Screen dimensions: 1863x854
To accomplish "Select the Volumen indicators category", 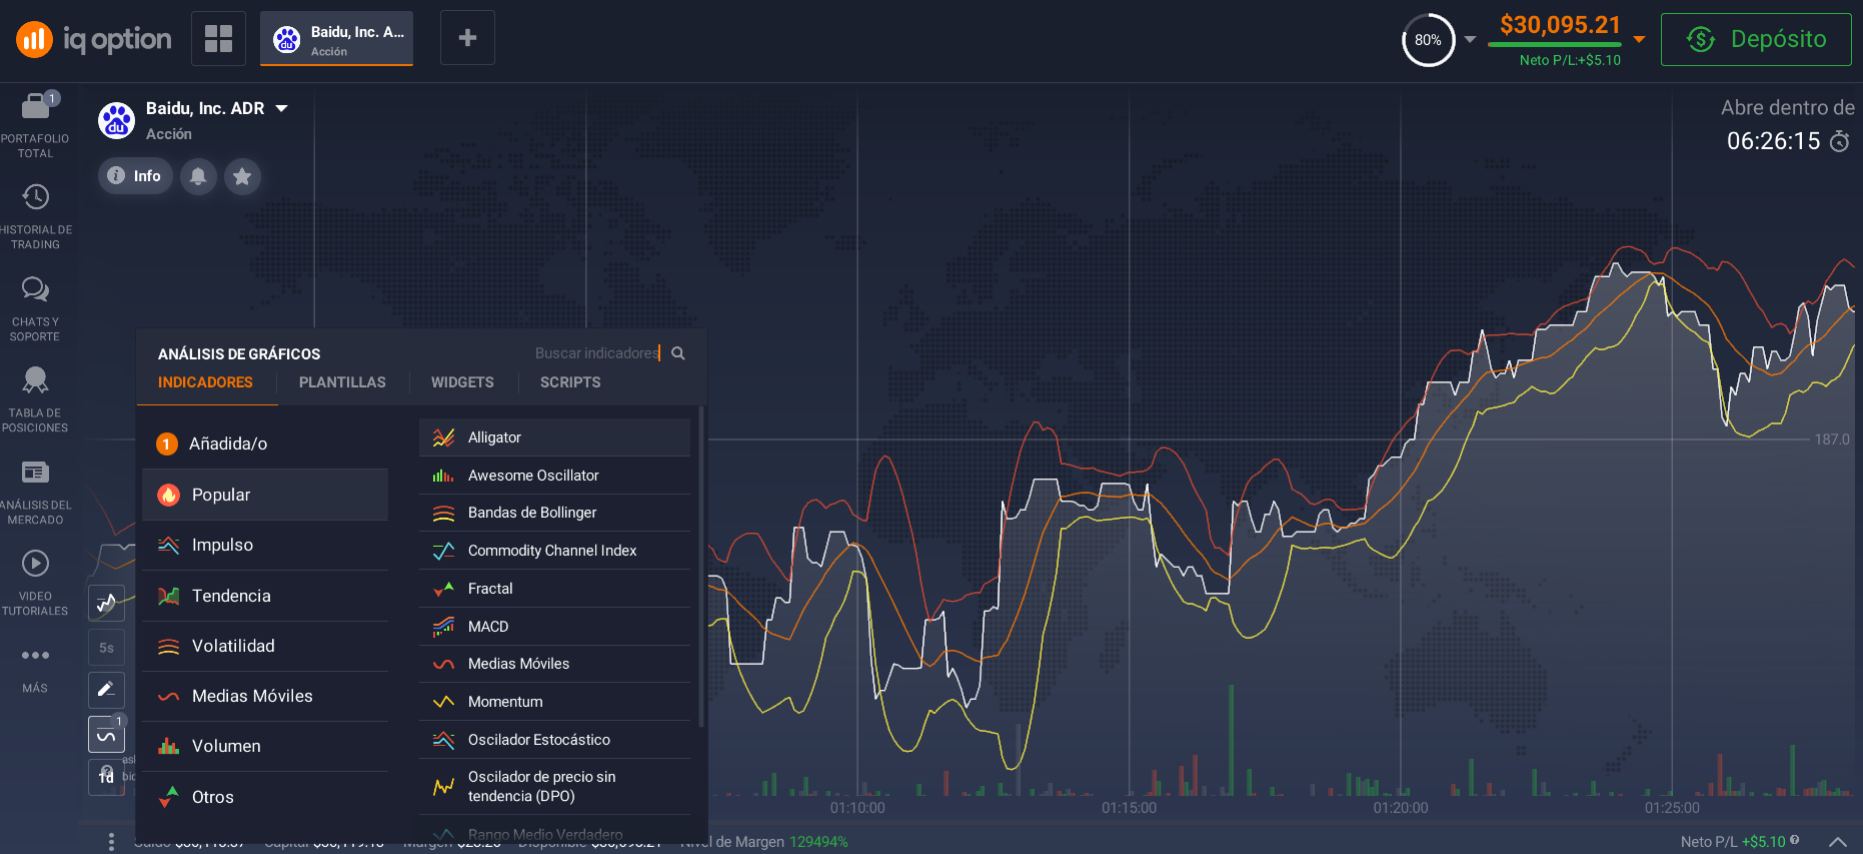I will [265, 746].
